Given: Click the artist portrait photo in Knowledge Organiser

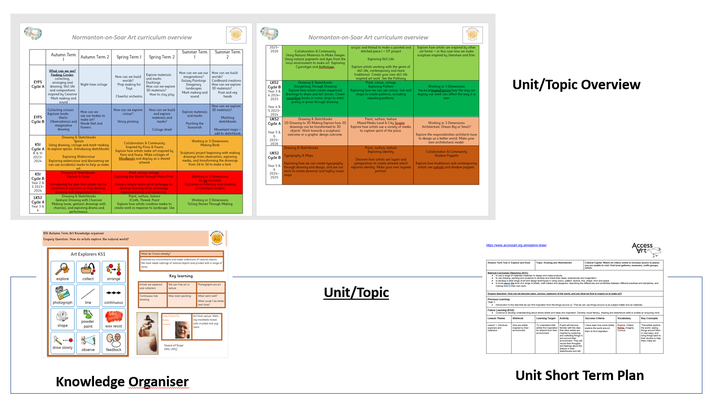Looking at the screenshot, I should coord(182,330).
